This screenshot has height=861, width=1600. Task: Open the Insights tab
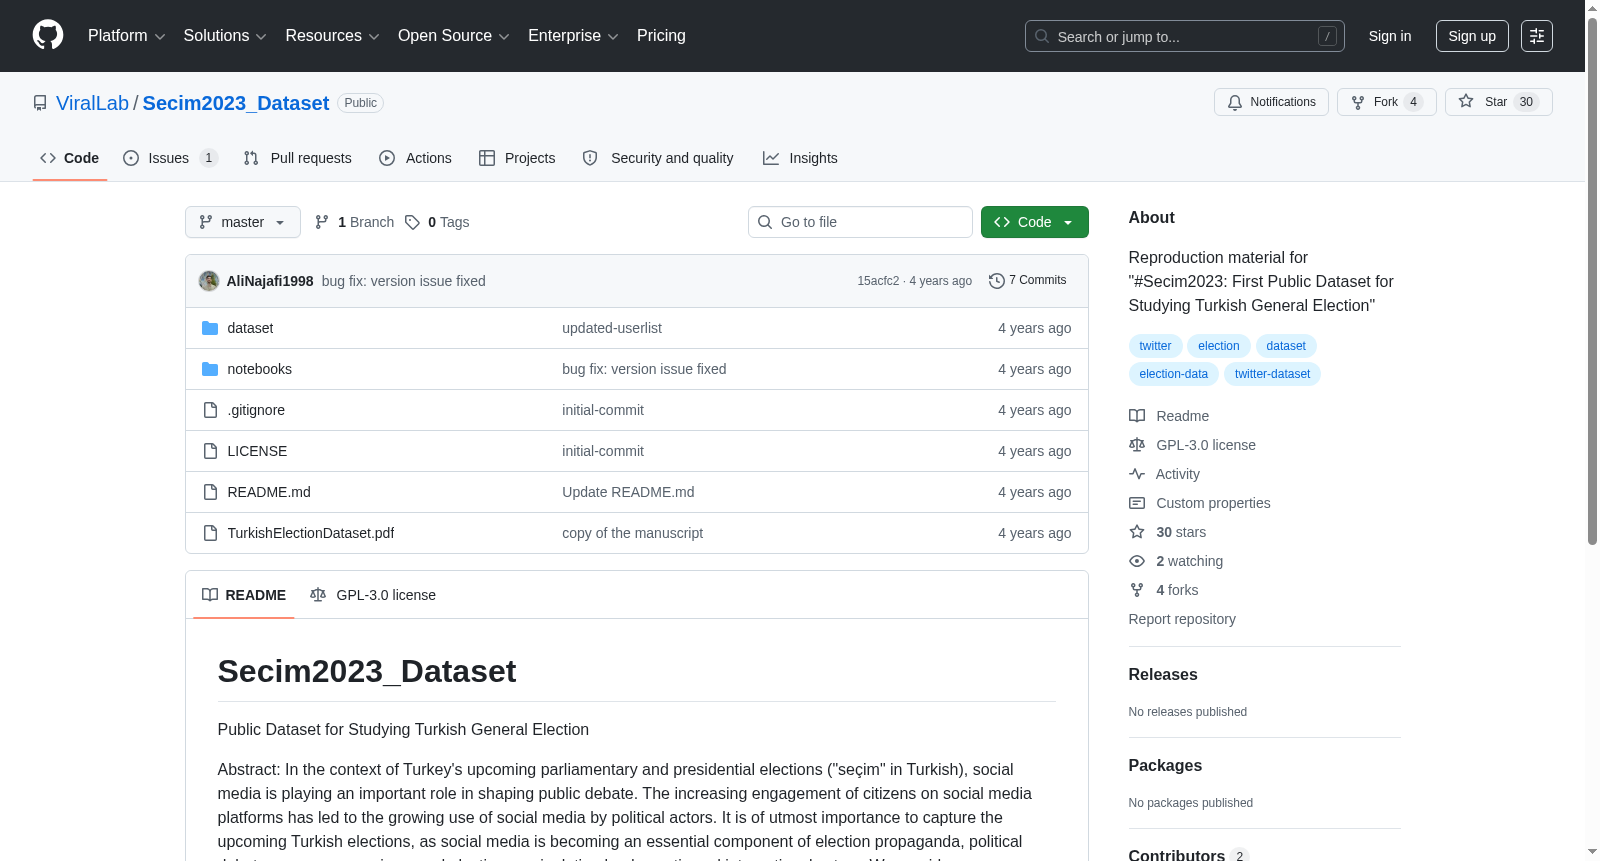click(x=800, y=158)
